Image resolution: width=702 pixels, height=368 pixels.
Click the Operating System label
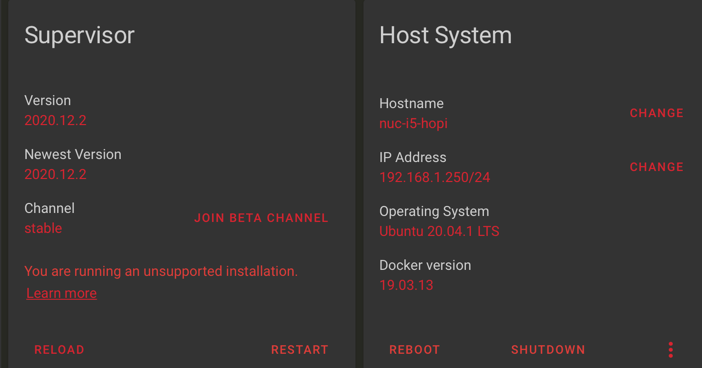click(434, 211)
